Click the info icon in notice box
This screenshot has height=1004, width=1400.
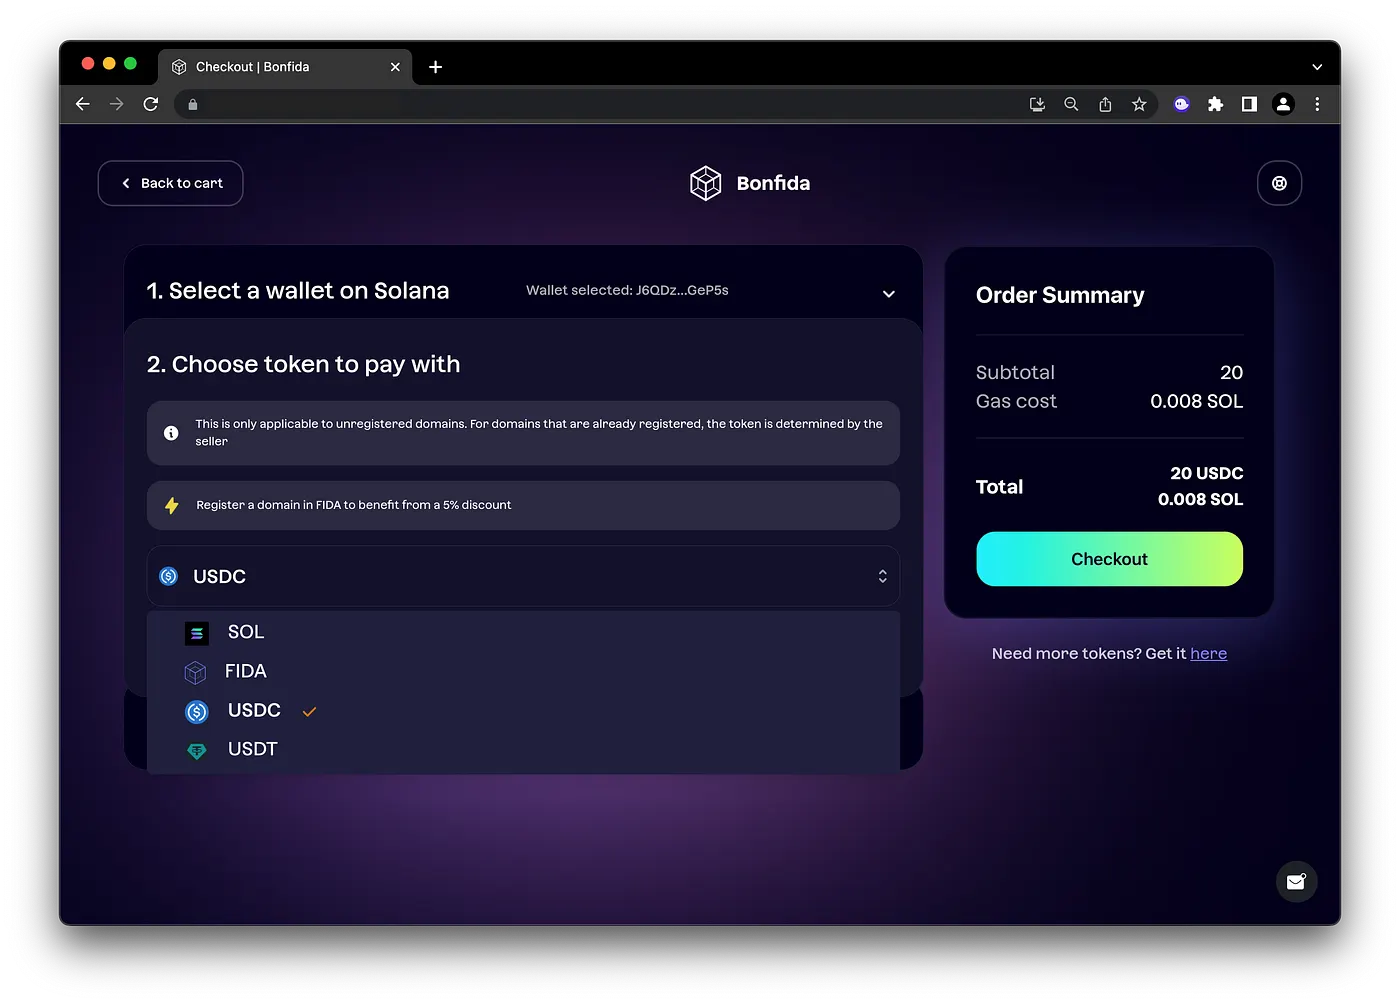tap(171, 433)
